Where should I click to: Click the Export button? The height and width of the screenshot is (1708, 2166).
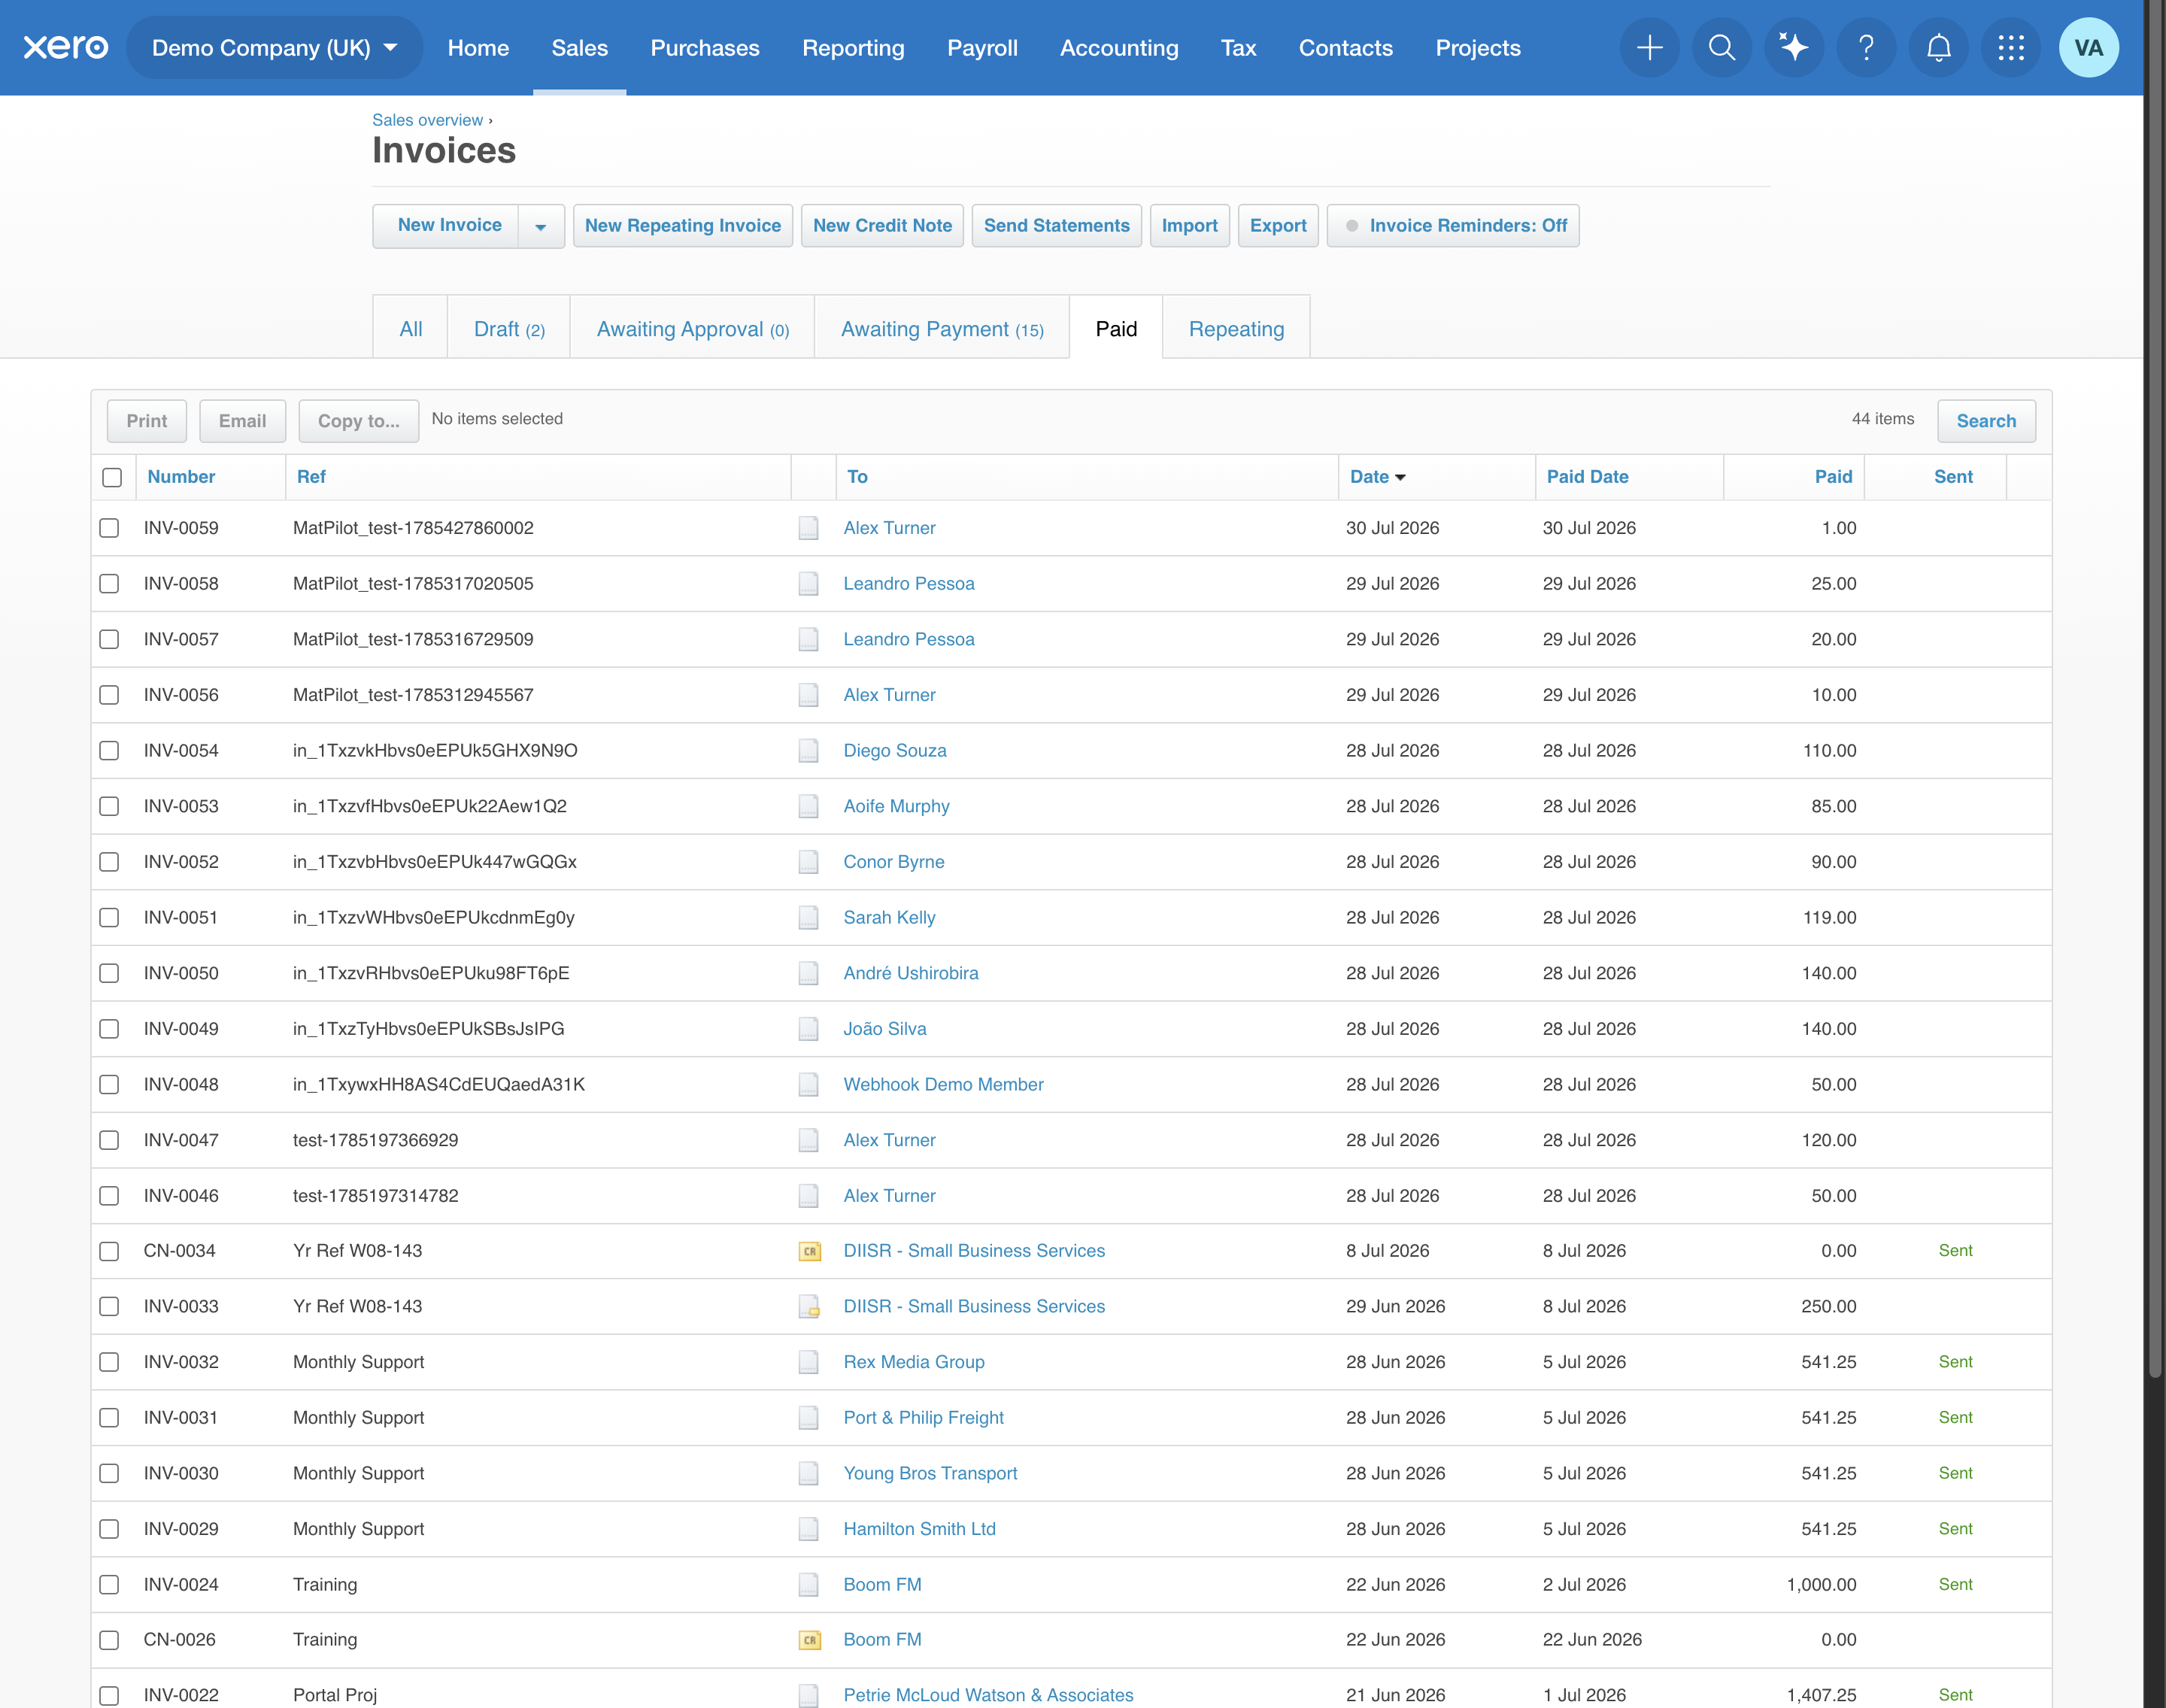tap(1278, 225)
